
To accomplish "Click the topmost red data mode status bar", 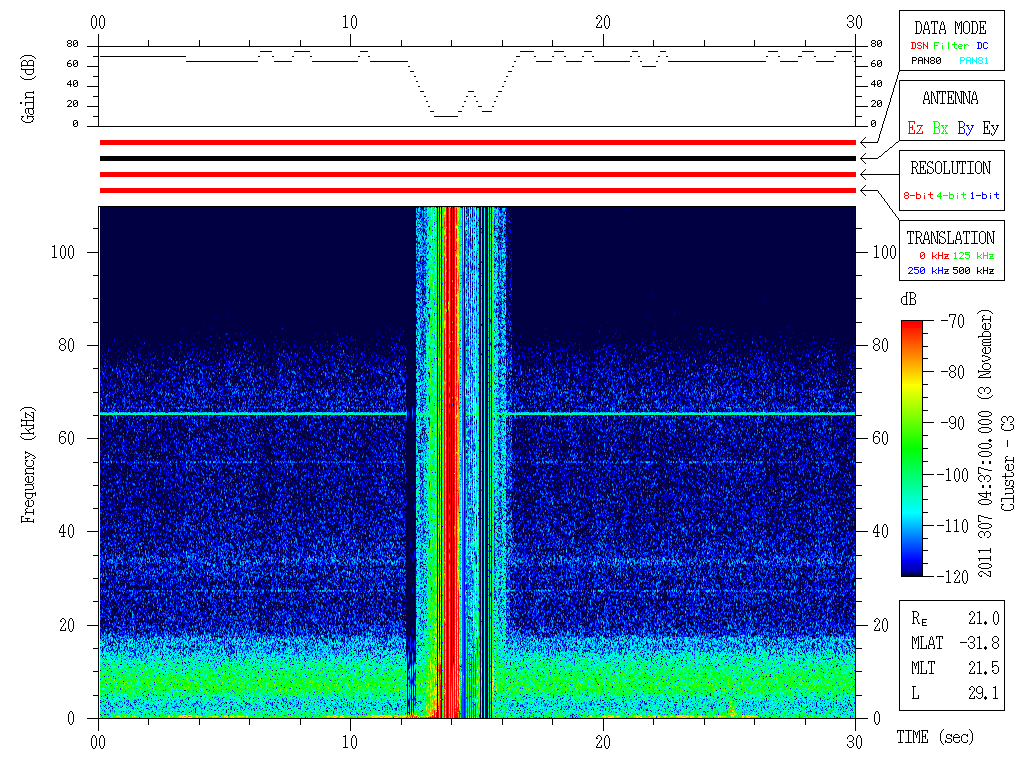I will [x=477, y=142].
